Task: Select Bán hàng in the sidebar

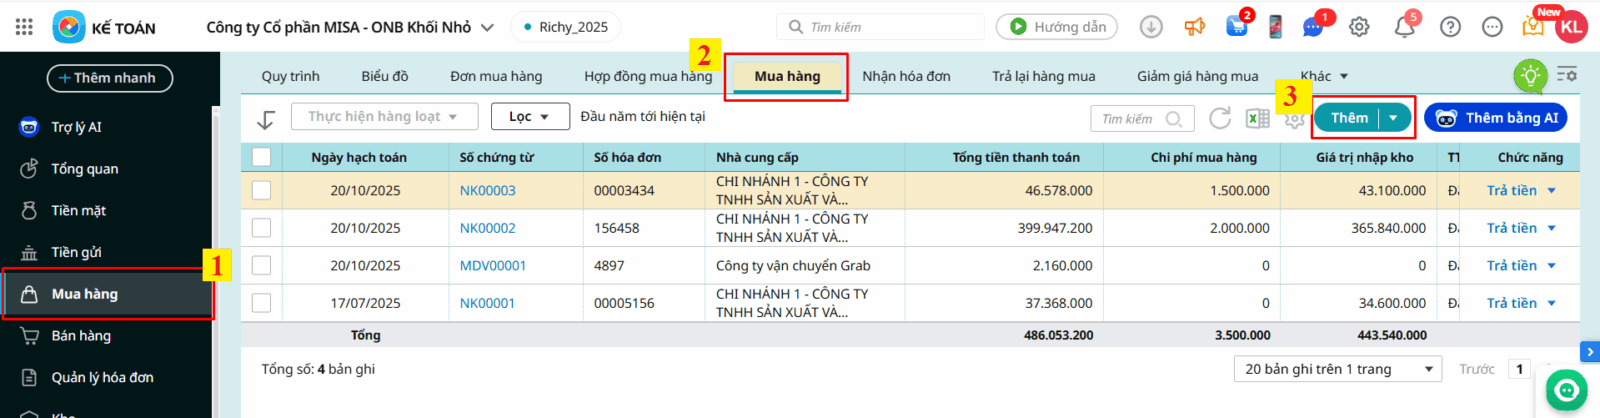Action: pyautogui.click(x=81, y=336)
